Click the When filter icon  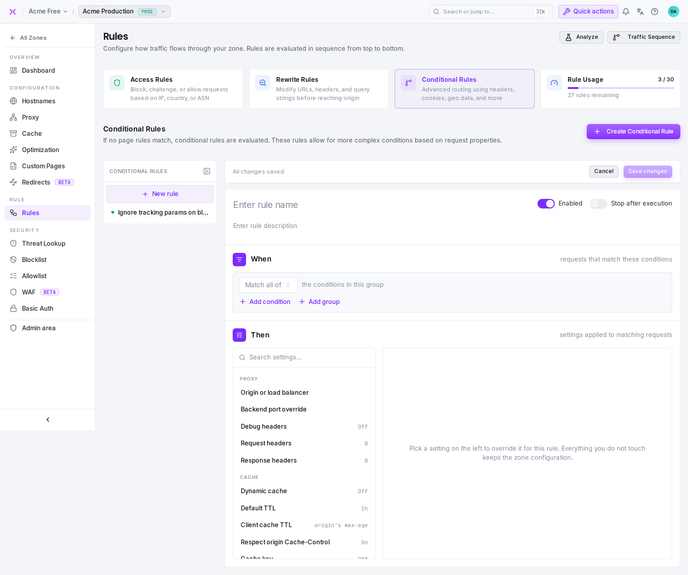[239, 259]
